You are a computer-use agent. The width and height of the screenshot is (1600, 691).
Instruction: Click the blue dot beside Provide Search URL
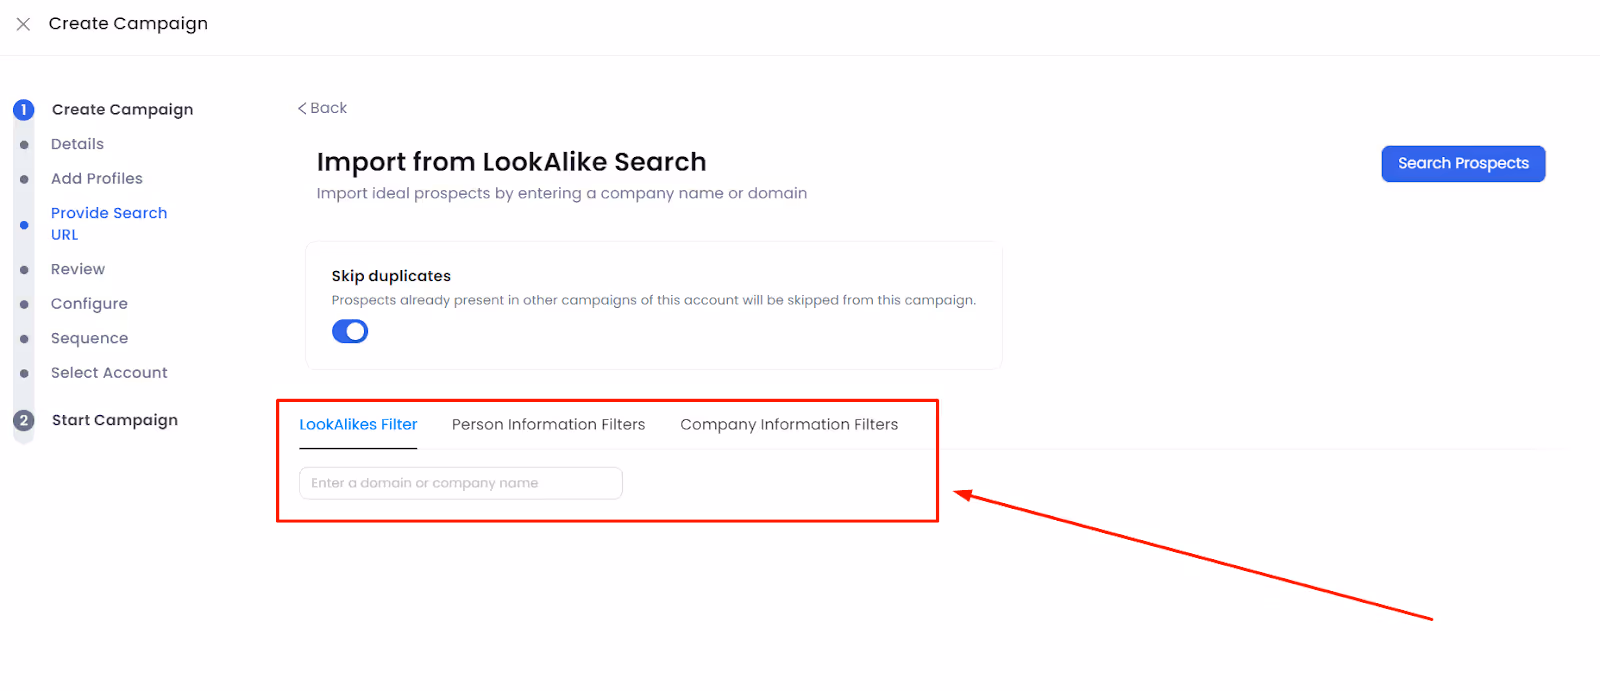pyautogui.click(x=23, y=224)
